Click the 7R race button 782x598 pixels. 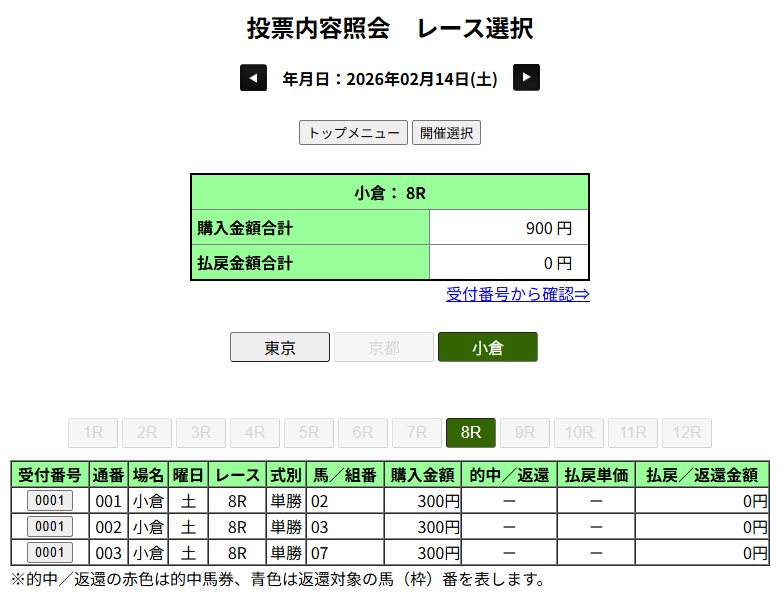click(x=417, y=433)
